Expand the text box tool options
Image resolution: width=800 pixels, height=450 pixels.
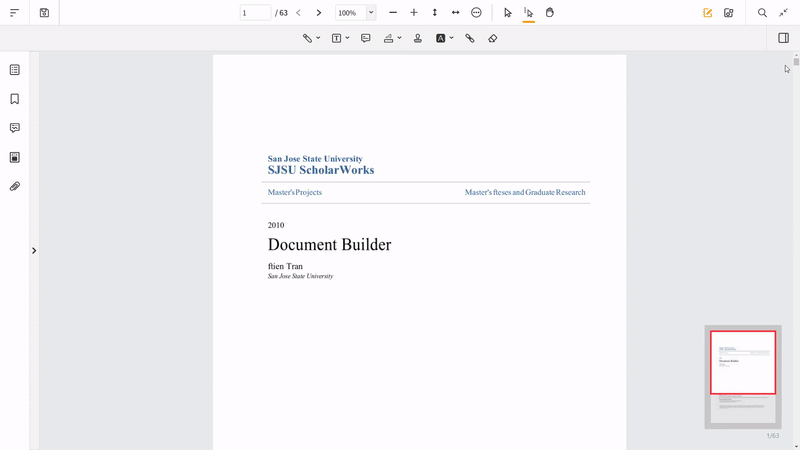[x=347, y=38]
